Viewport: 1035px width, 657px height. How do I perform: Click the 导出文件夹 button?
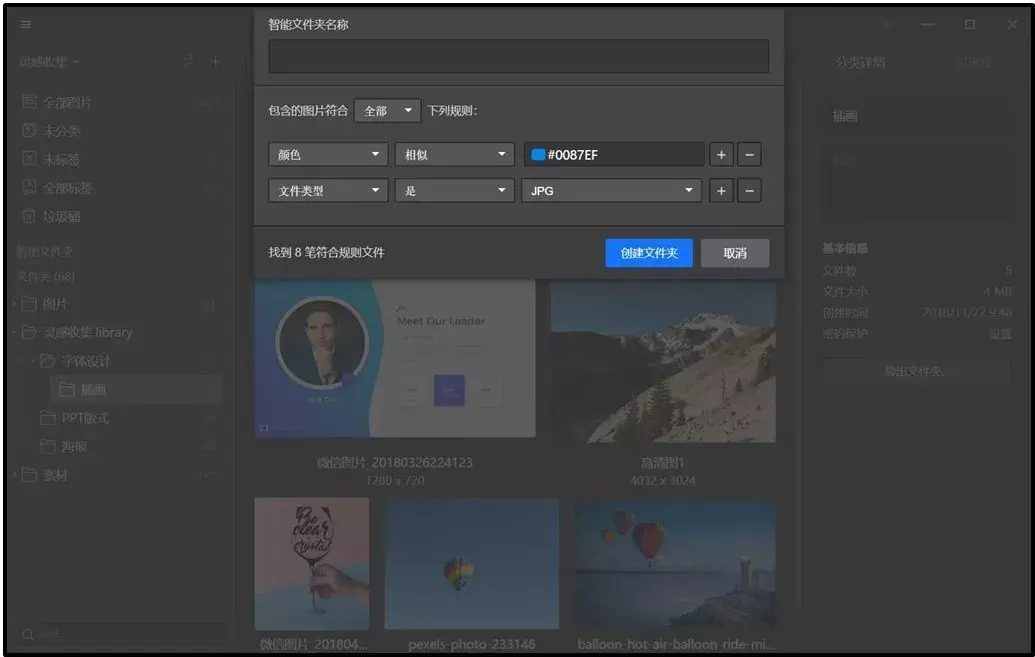pyautogui.click(x=915, y=371)
